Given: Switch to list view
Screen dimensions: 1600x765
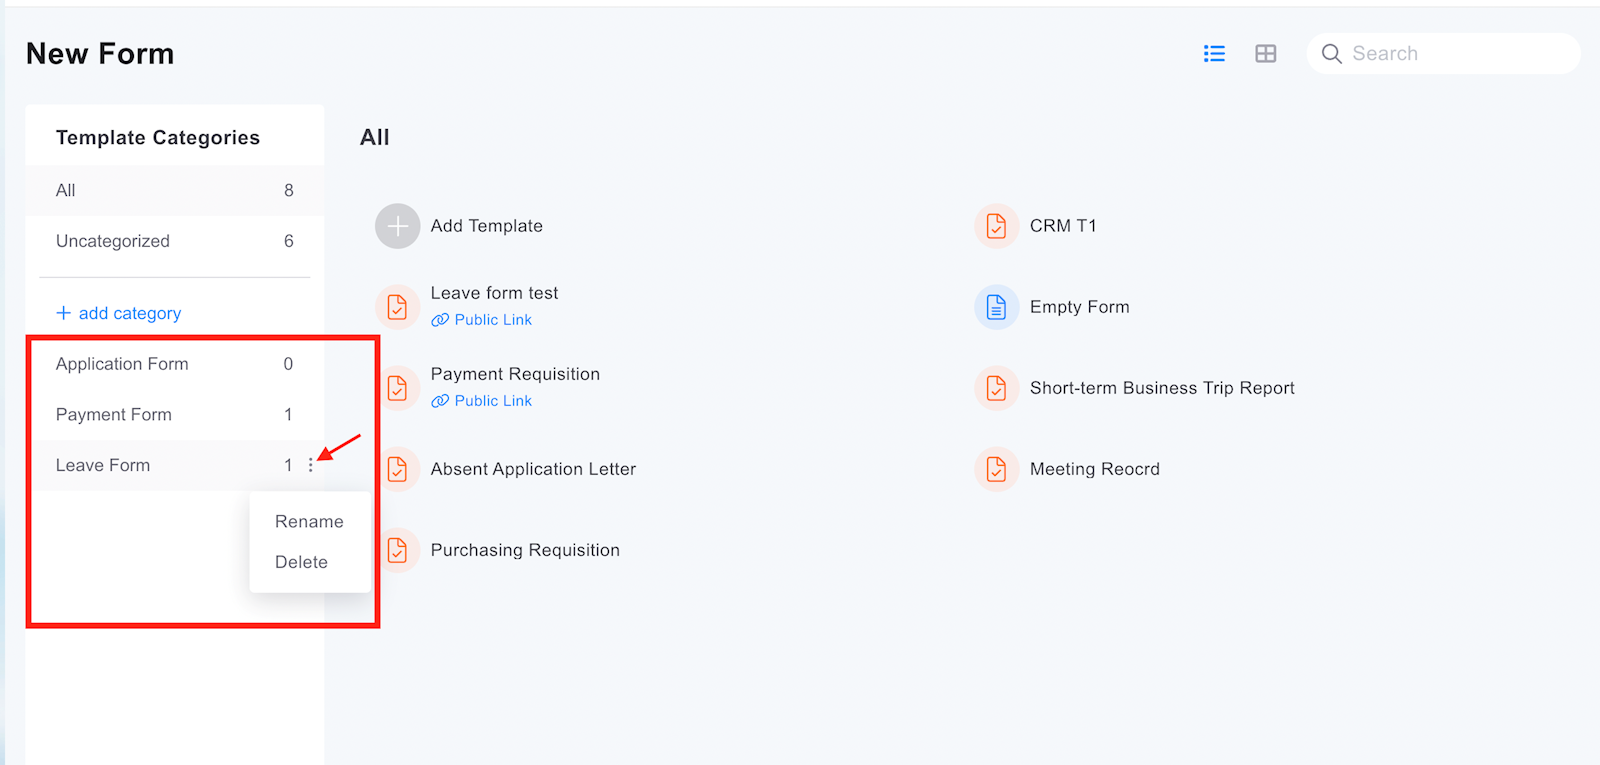Looking at the screenshot, I should pos(1214,54).
